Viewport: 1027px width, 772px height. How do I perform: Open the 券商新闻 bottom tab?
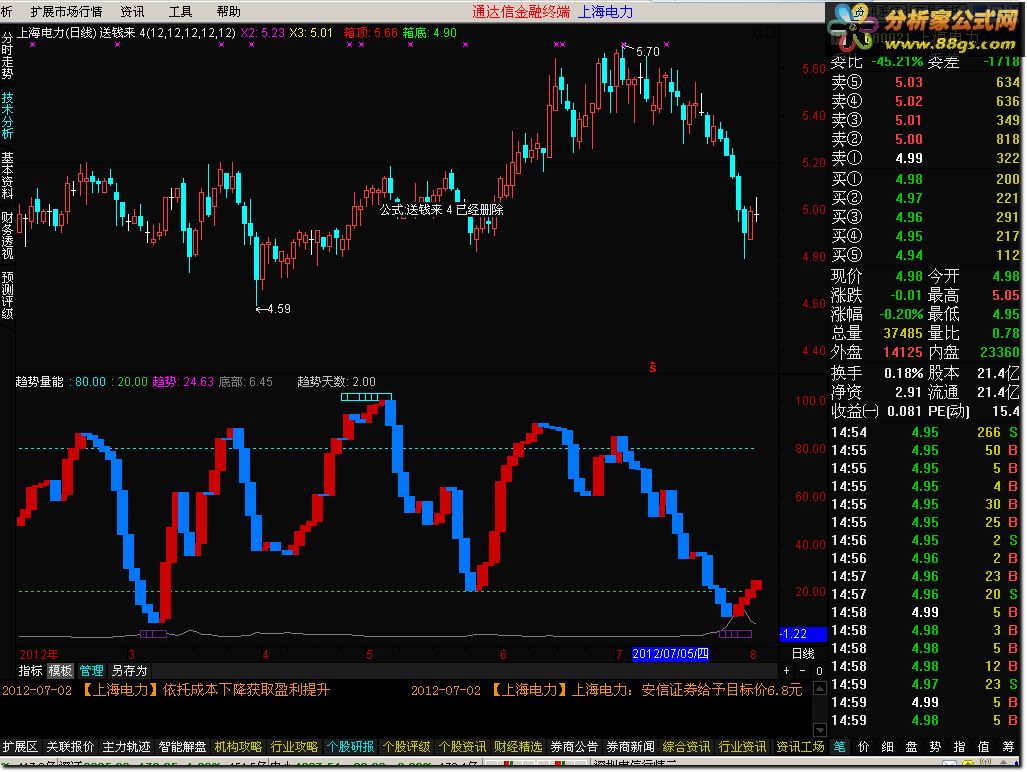(x=630, y=746)
